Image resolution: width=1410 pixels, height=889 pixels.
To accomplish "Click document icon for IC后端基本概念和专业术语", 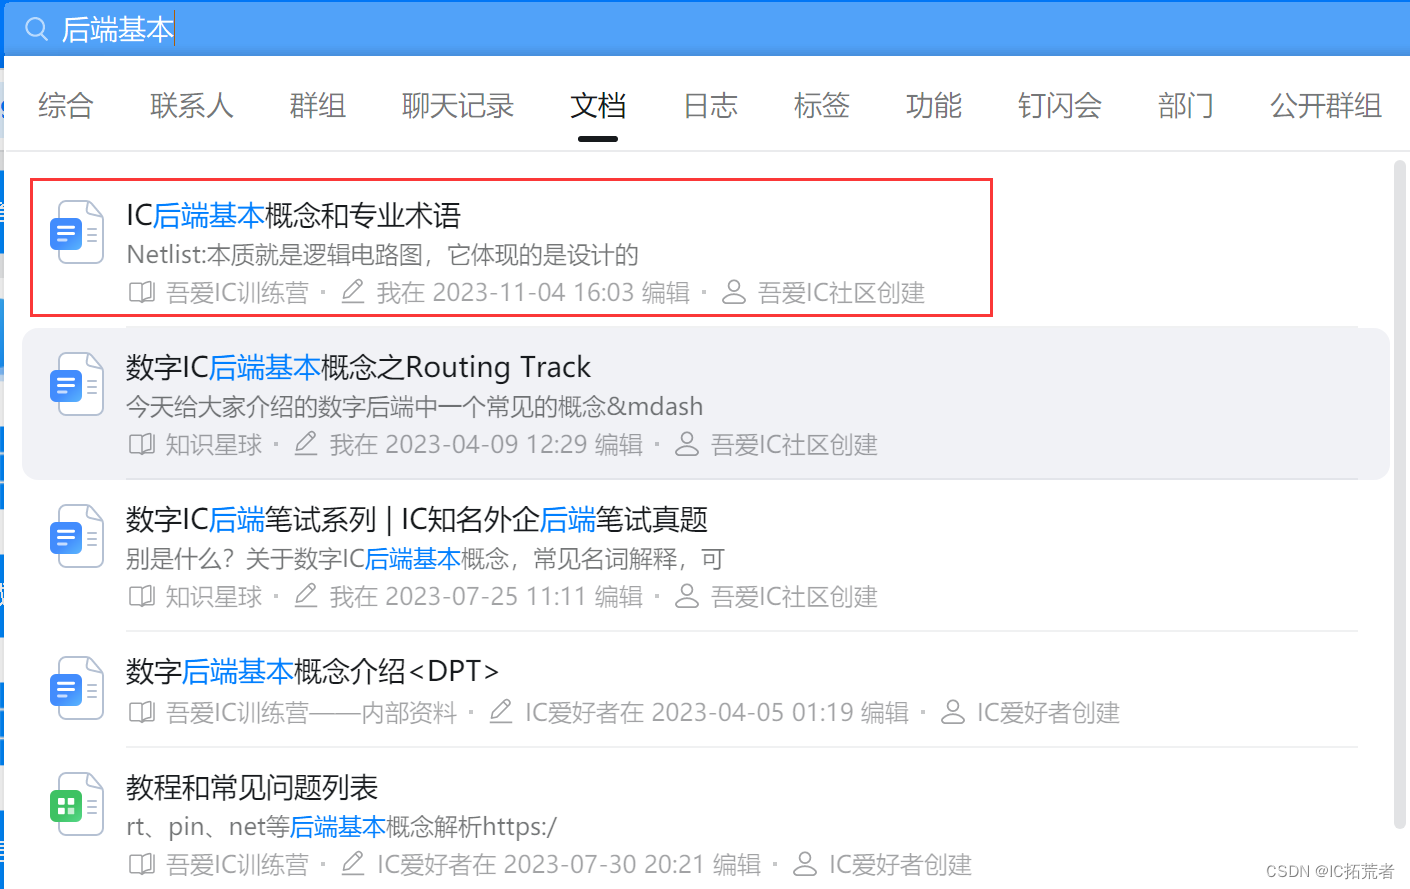I will [77, 233].
